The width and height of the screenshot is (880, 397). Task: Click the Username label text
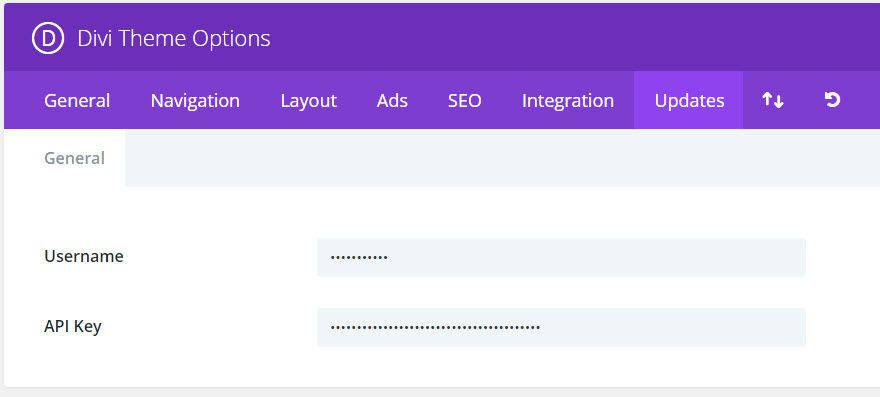[84, 256]
